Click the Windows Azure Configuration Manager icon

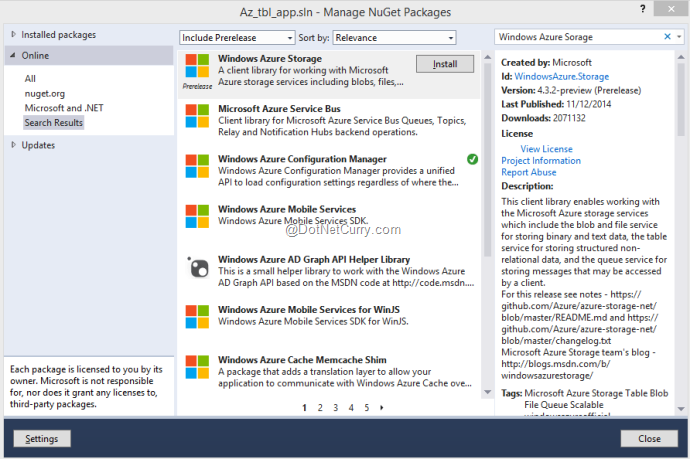click(197, 166)
